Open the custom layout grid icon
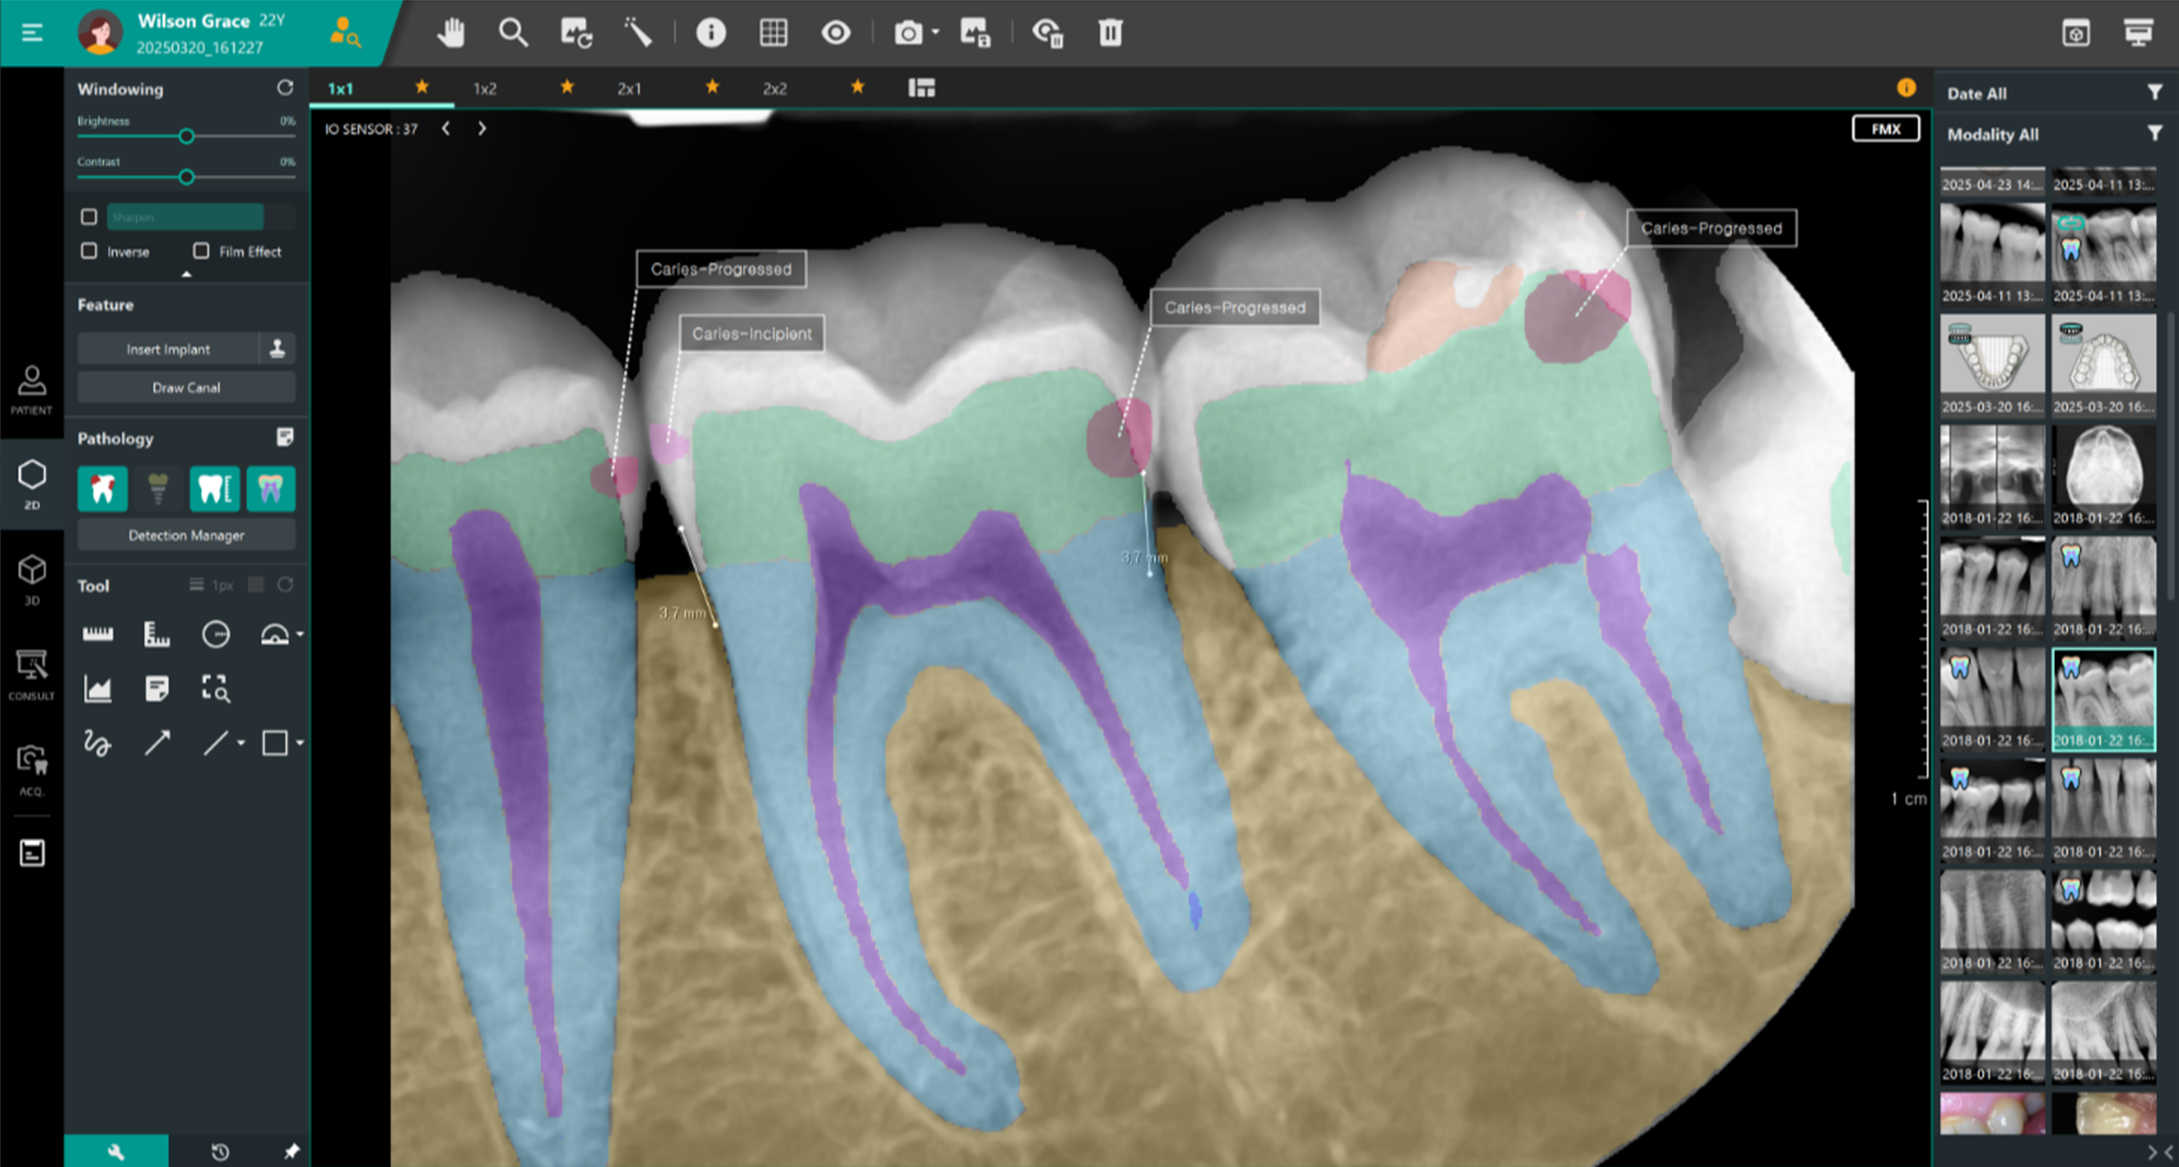 click(921, 88)
